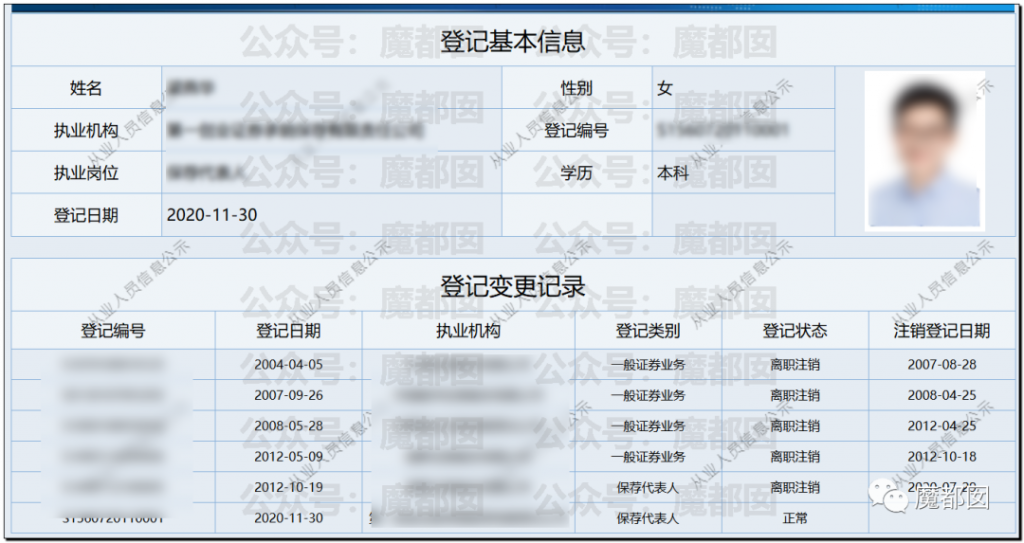The height and width of the screenshot is (543, 1024).
Task: Click the 2012-05-09 registration date cell
Action: [x=288, y=457]
